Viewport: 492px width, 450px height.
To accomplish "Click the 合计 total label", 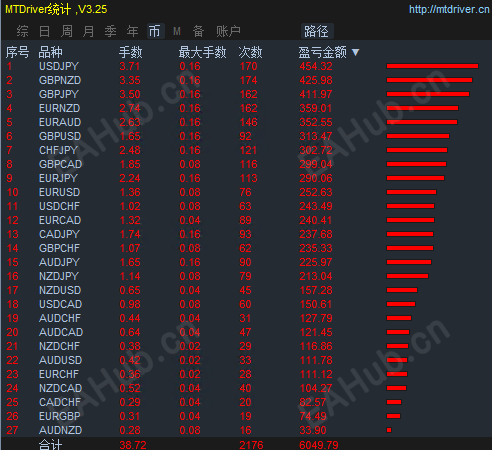I will pos(50,445).
